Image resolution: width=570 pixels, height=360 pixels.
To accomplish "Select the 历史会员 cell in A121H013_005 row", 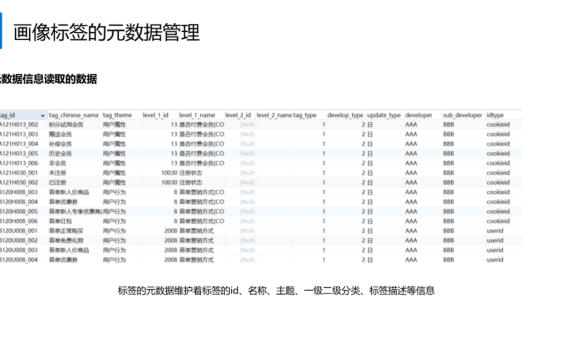I will [60, 154].
